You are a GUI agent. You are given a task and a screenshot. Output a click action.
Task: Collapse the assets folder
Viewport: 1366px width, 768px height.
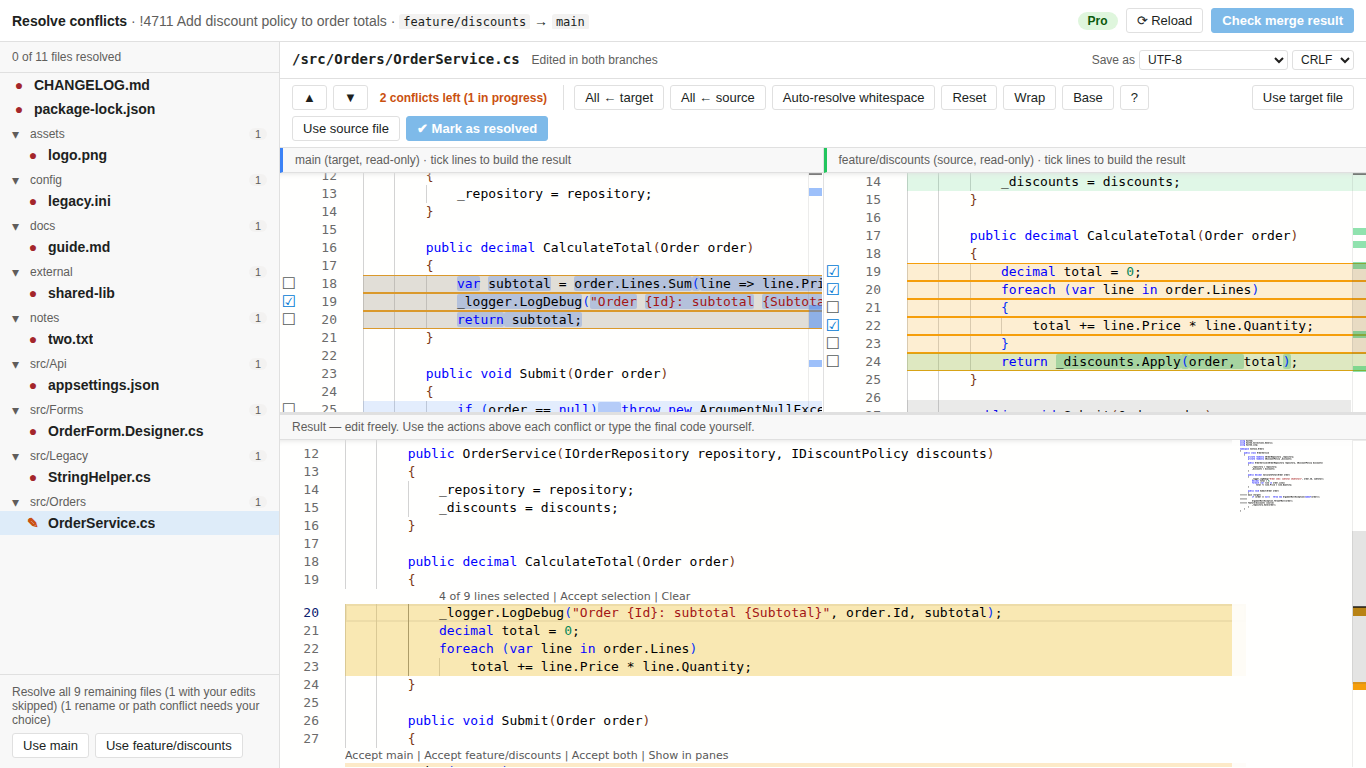[16, 134]
